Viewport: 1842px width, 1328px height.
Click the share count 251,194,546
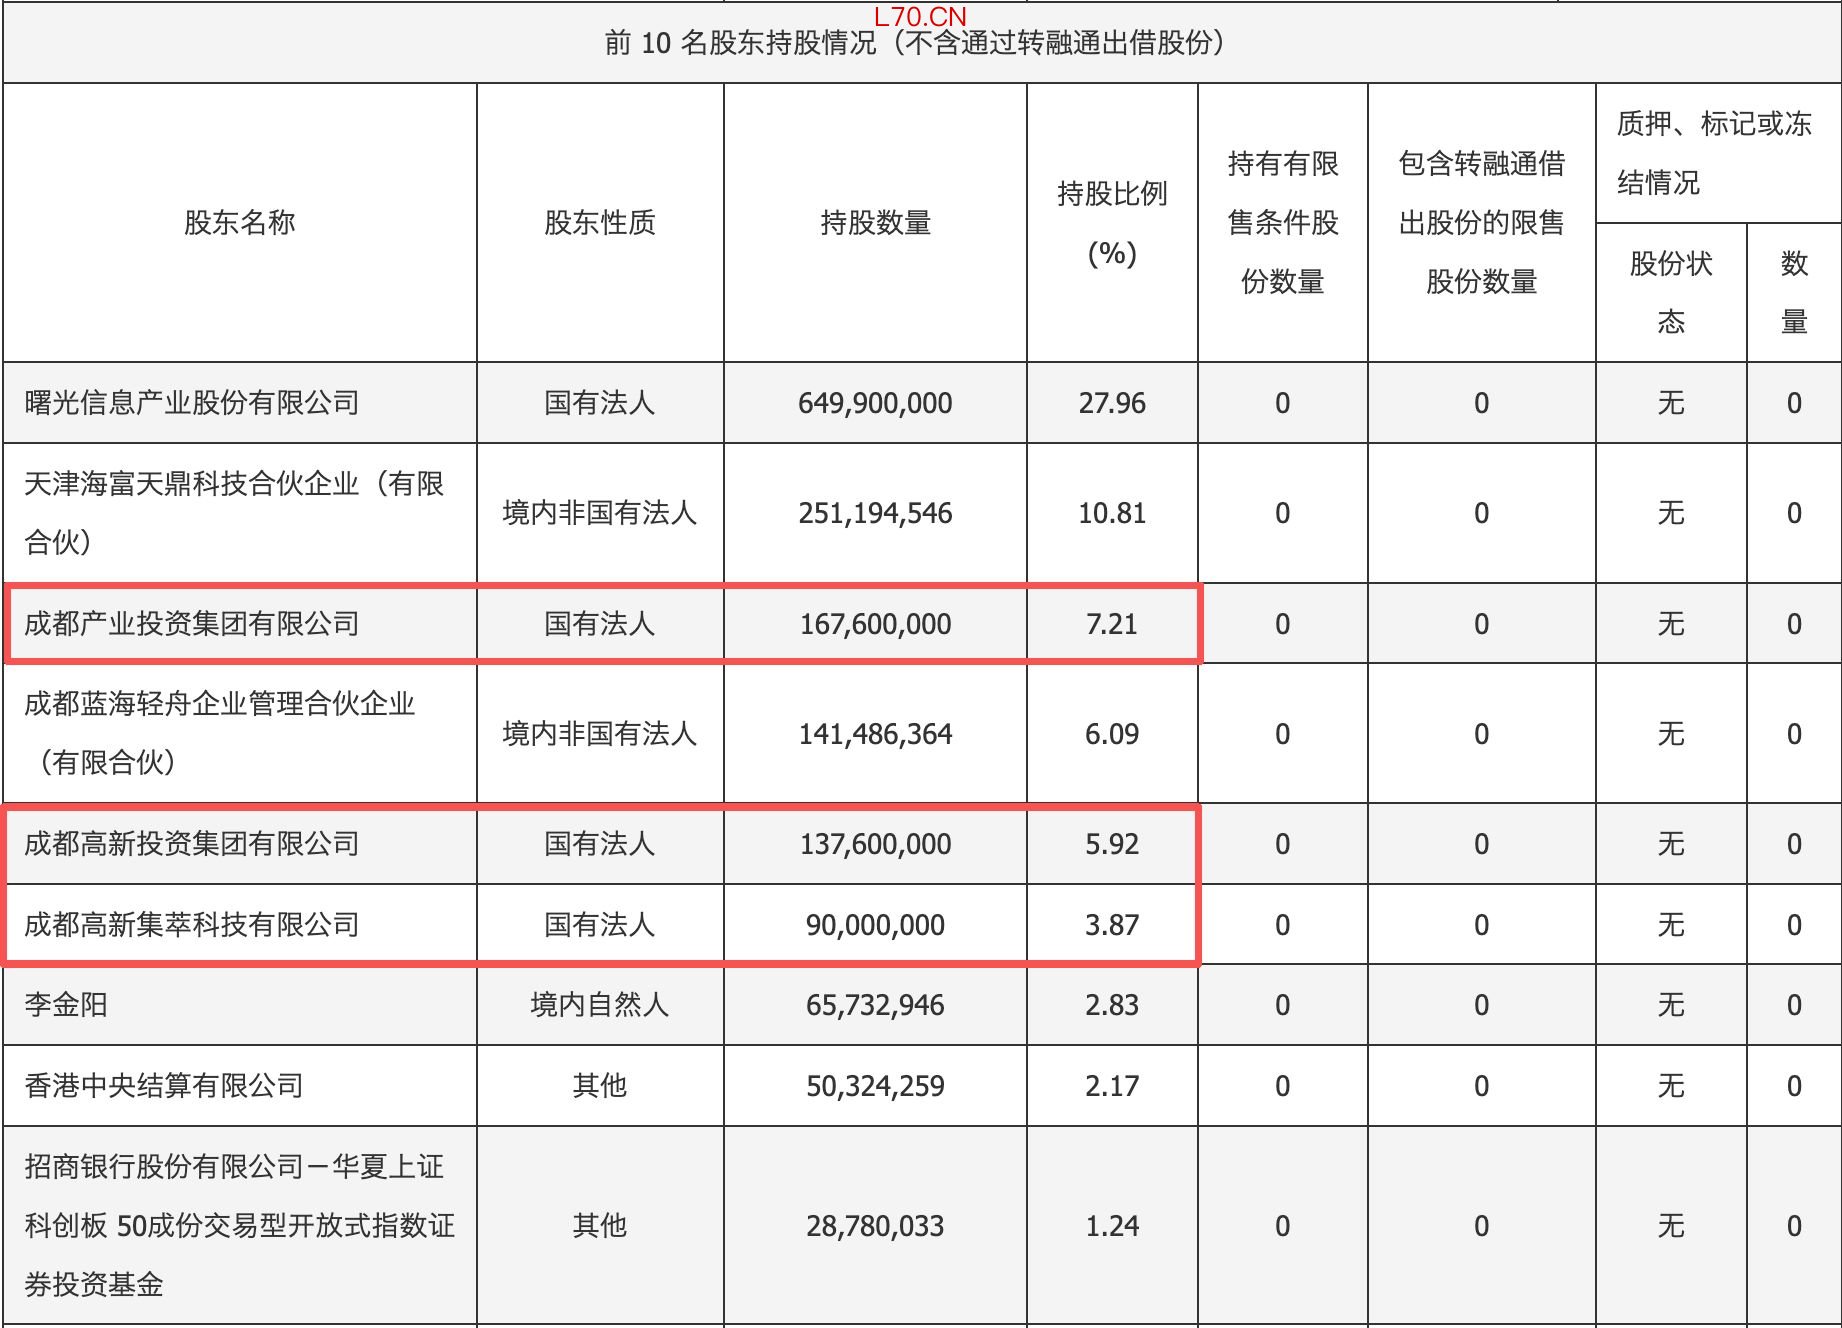point(875,513)
